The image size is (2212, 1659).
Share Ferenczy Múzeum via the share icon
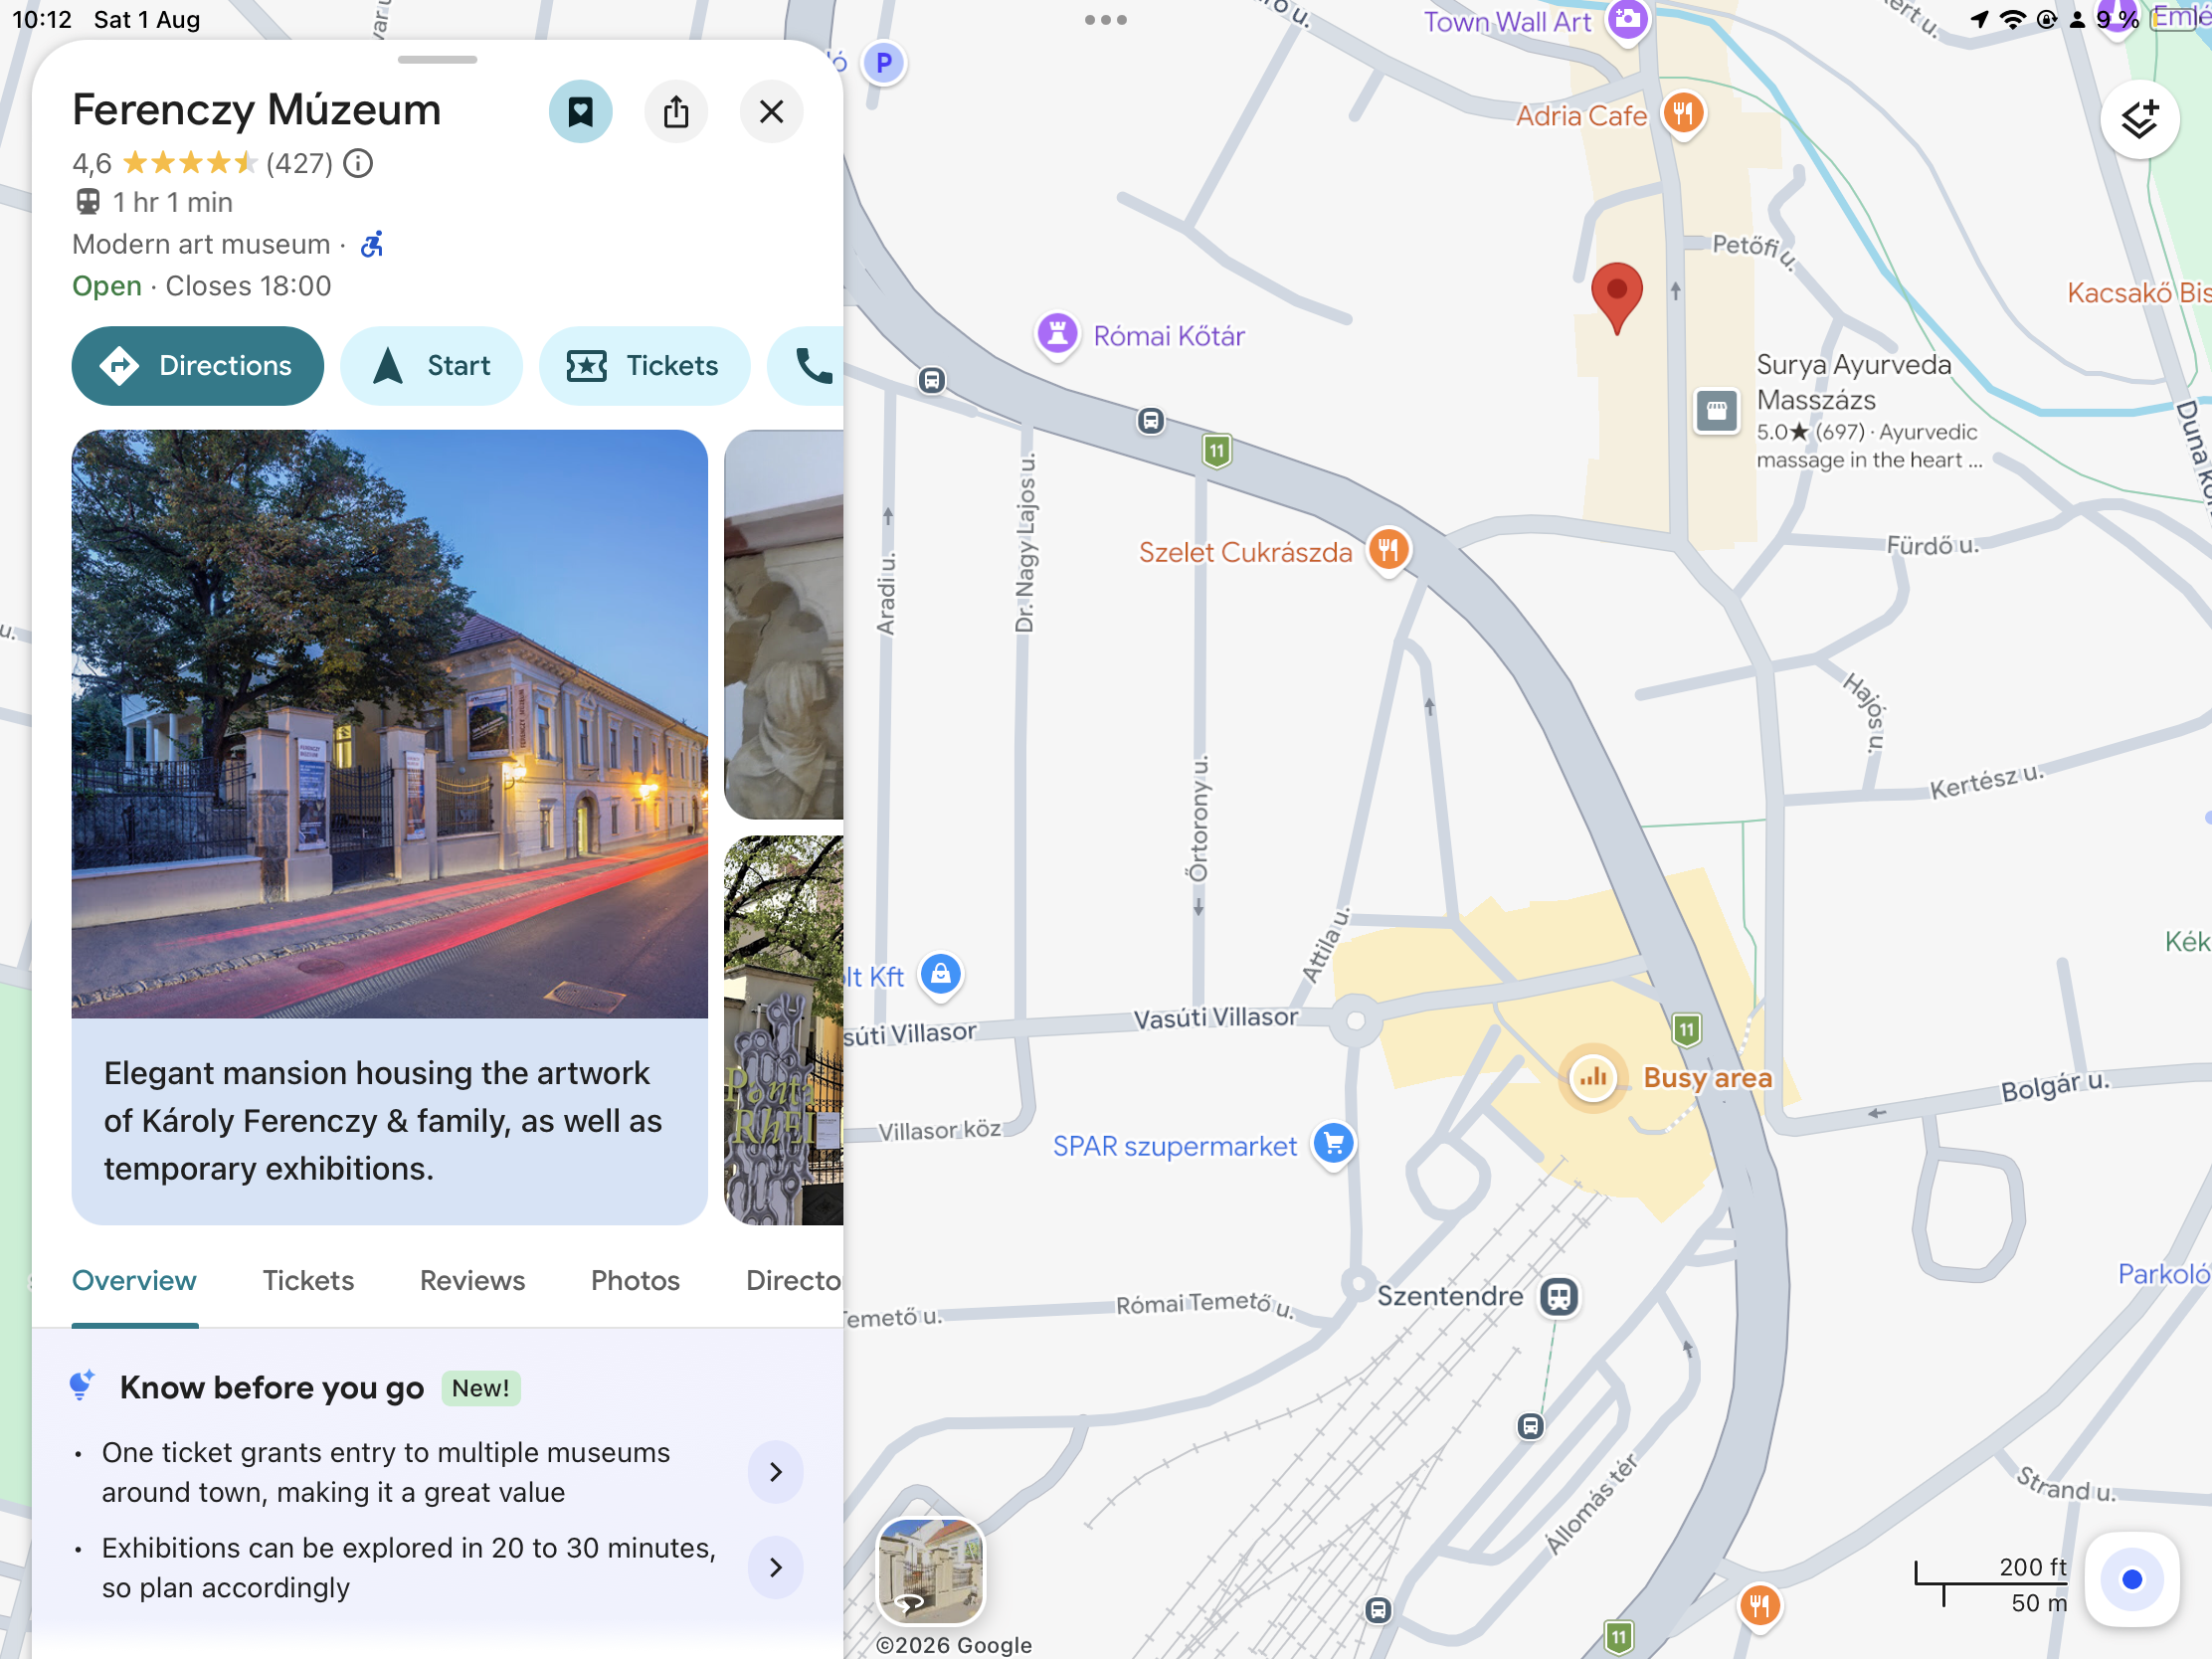click(676, 111)
